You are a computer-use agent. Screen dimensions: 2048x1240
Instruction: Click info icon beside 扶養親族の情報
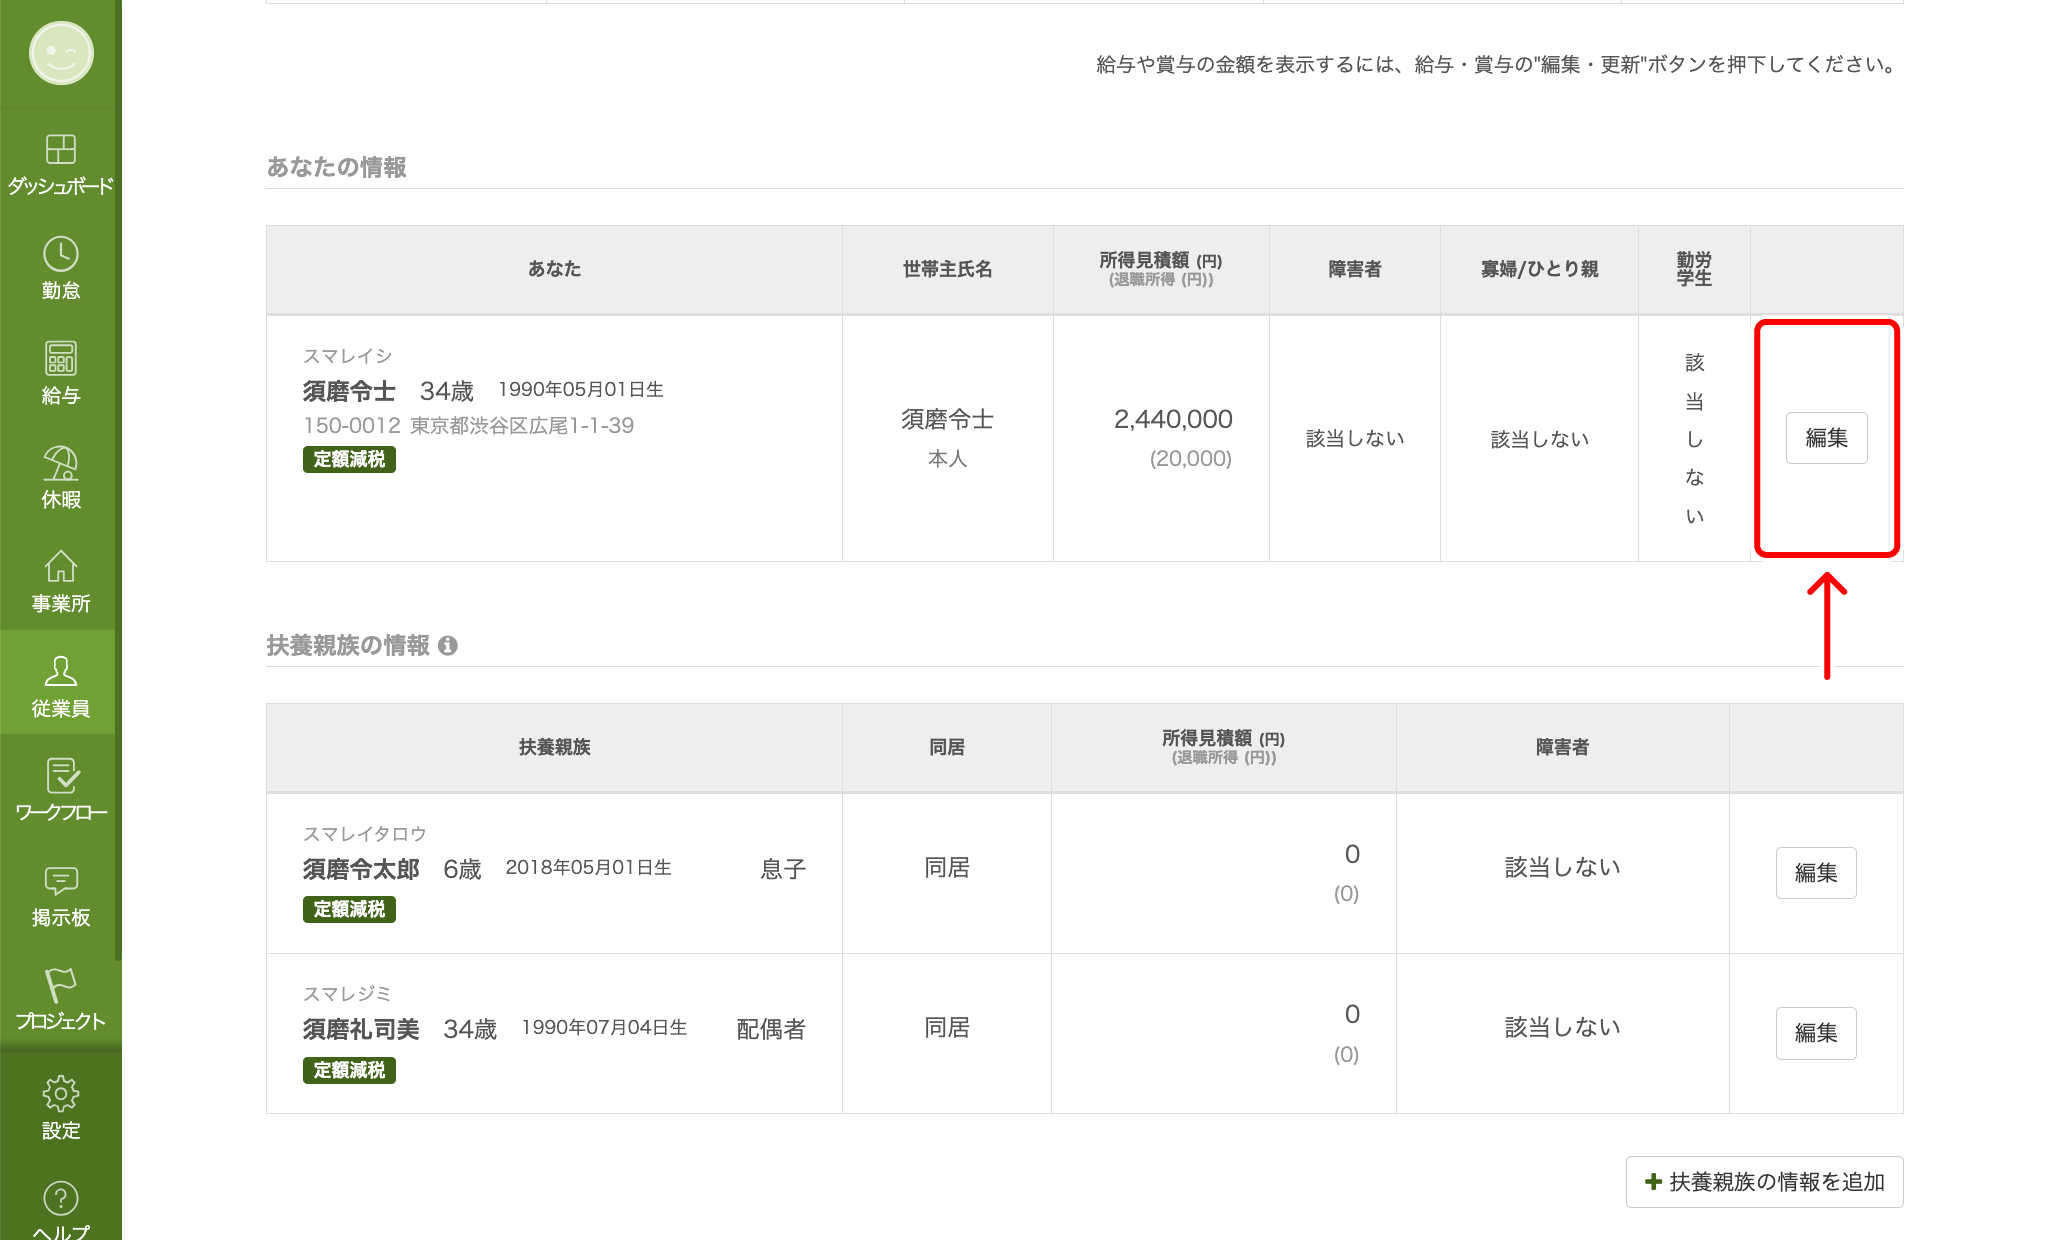448,646
